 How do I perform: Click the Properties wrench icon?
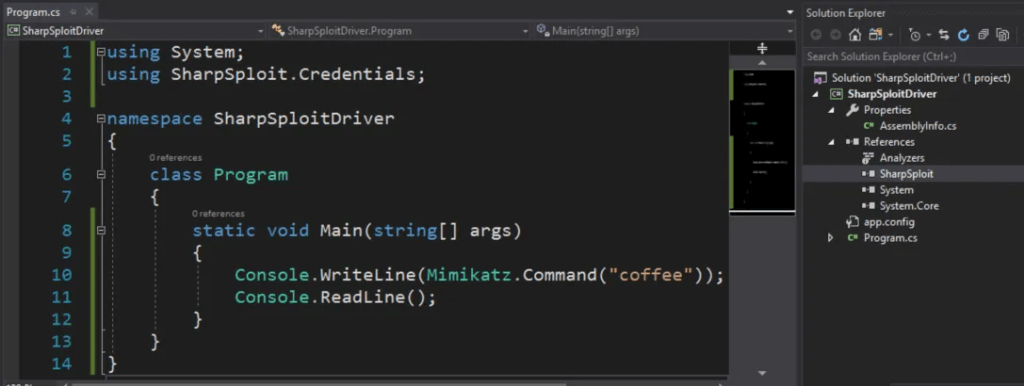pyautogui.click(x=852, y=110)
